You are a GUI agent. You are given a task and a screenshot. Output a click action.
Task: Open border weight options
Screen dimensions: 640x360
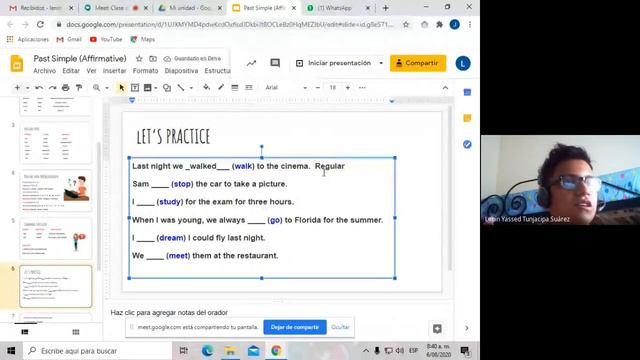coord(235,87)
